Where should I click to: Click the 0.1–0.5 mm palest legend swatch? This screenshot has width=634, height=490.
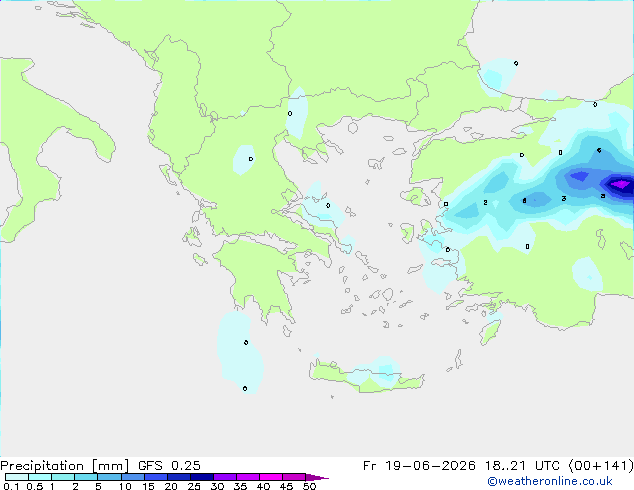click(17, 477)
